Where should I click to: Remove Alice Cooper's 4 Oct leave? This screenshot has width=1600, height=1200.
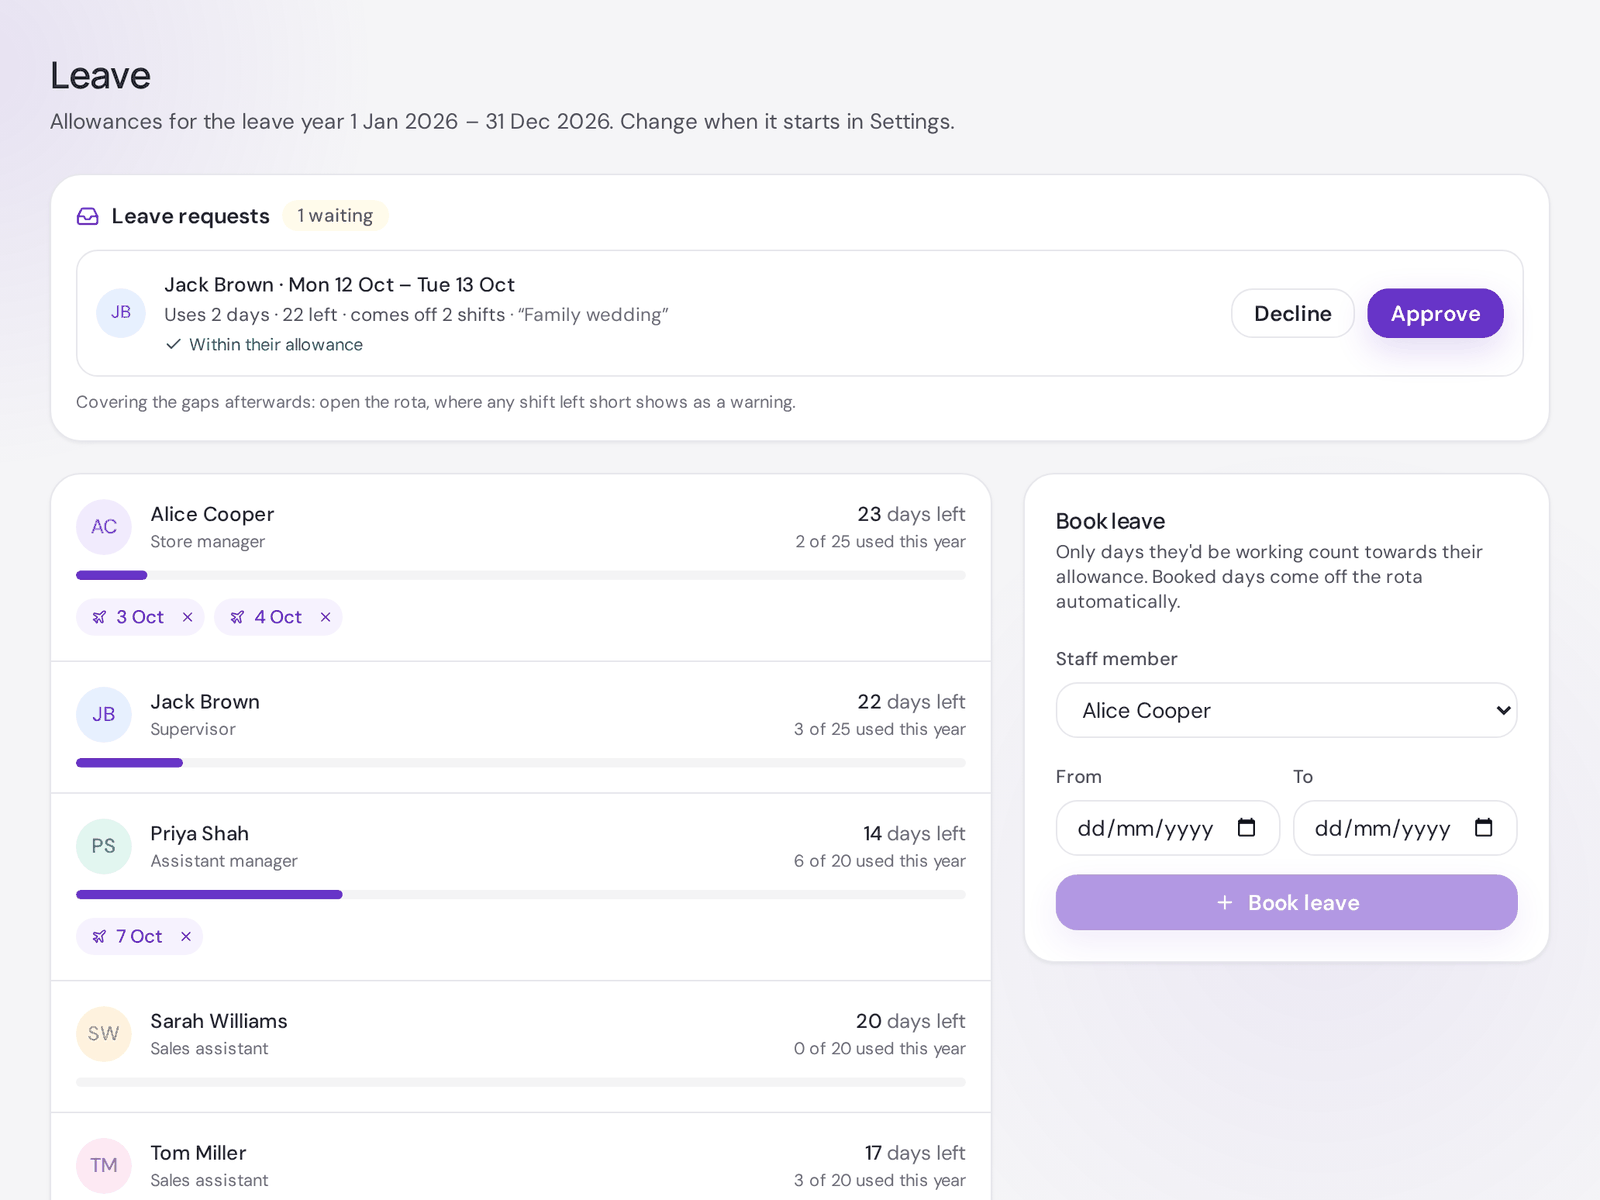tap(325, 617)
